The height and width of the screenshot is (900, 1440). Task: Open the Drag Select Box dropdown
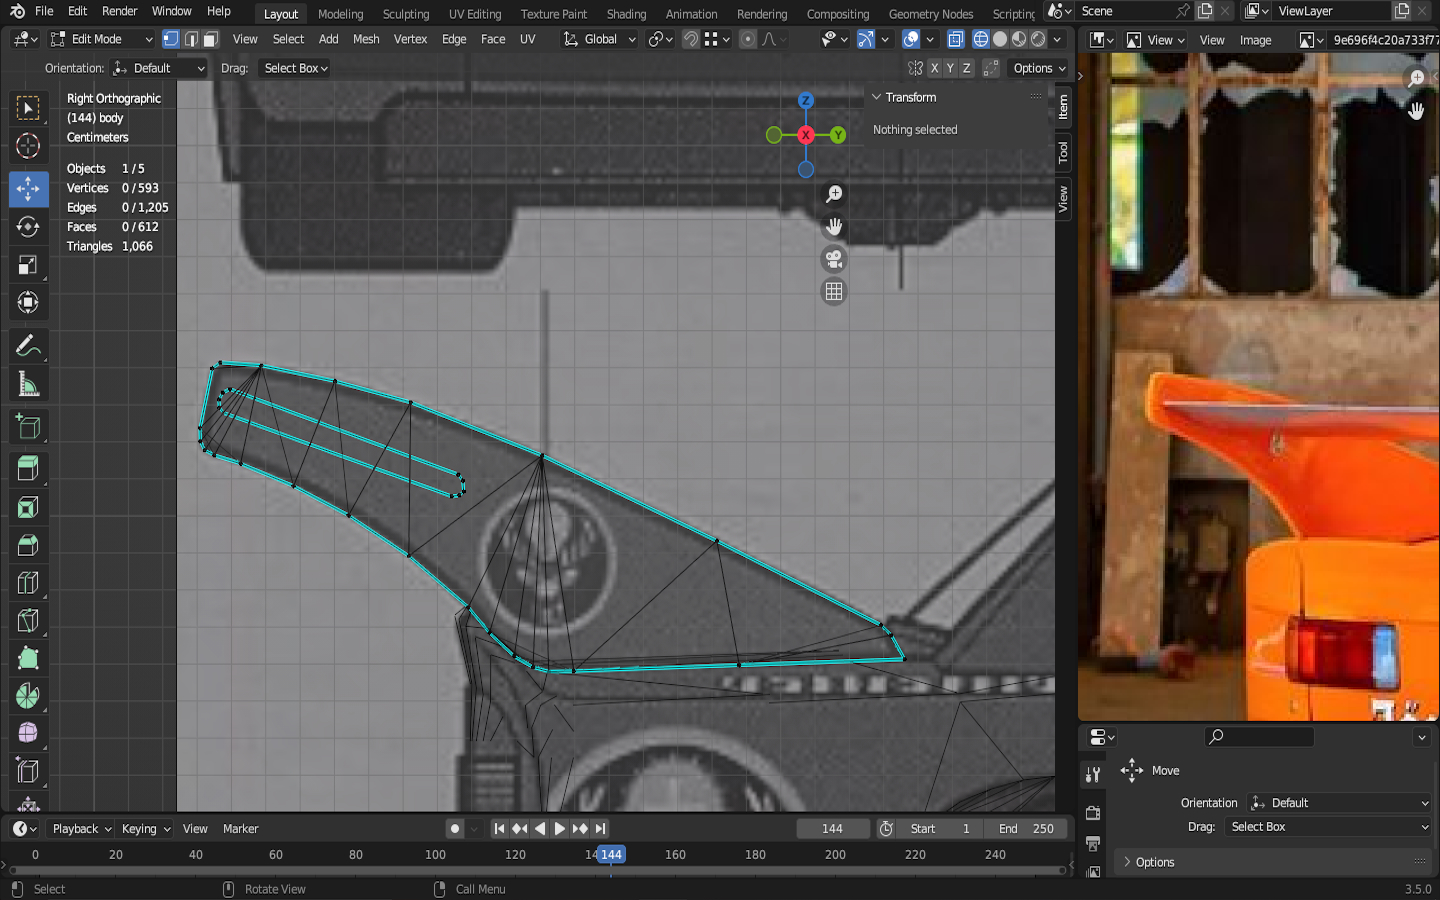tap(295, 68)
